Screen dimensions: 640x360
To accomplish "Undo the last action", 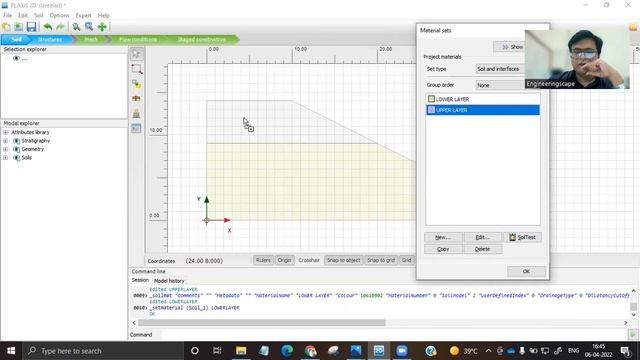I will pyautogui.click(x=48, y=27).
